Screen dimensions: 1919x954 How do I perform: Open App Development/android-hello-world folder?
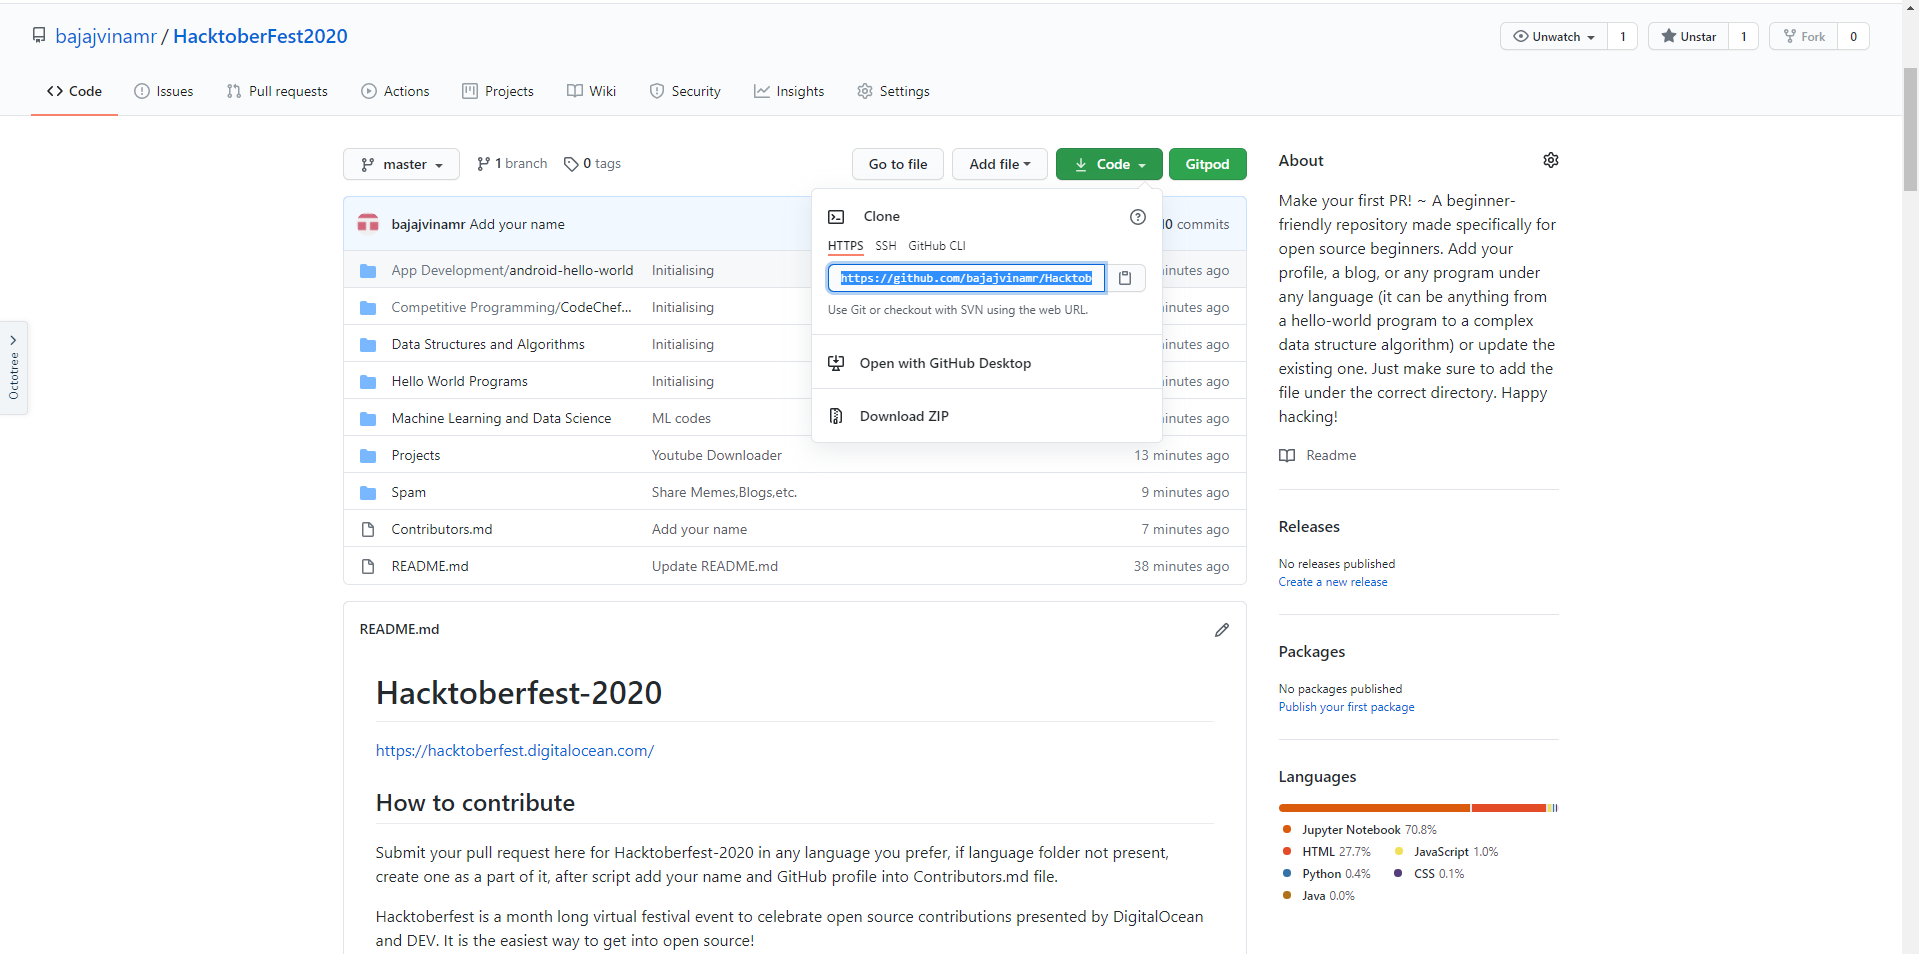coord(512,271)
